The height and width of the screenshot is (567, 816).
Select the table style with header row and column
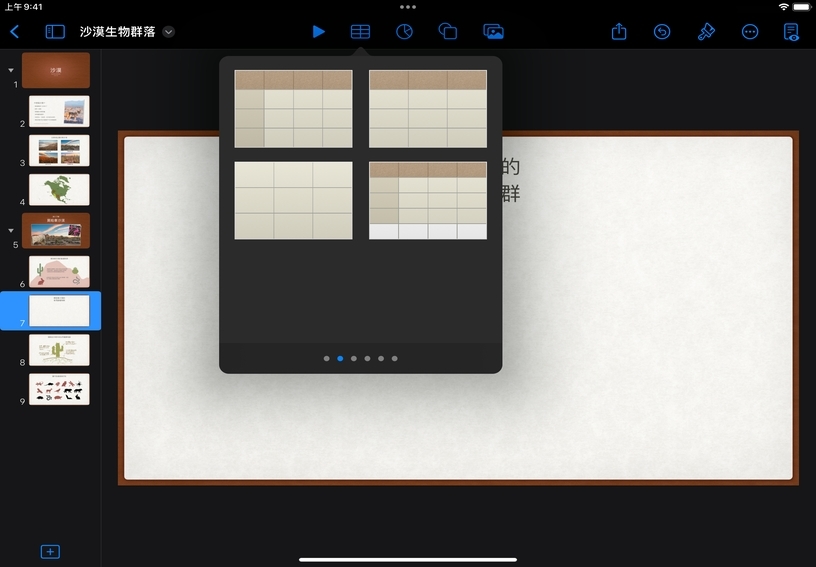293,109
